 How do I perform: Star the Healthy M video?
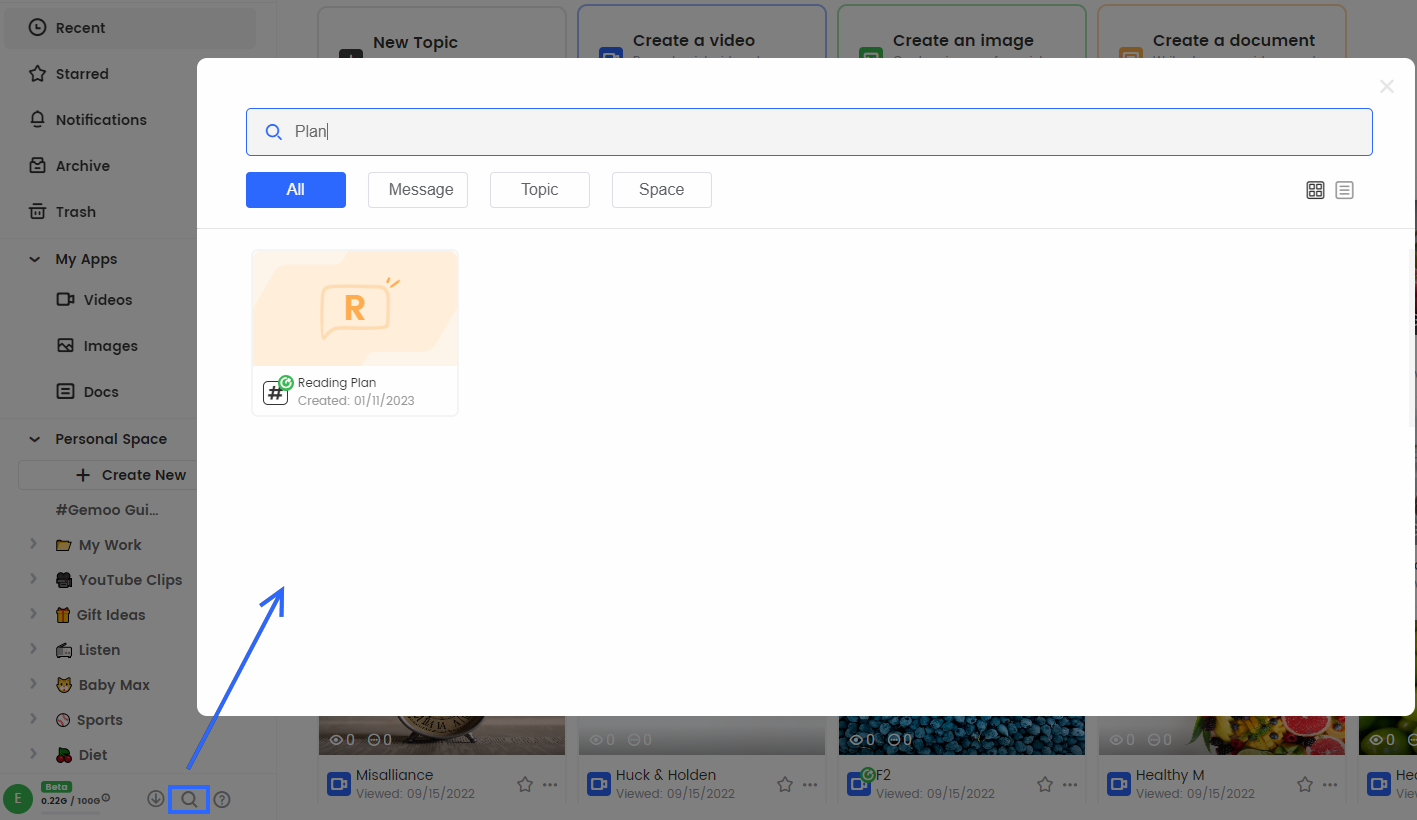(1305, 784)
